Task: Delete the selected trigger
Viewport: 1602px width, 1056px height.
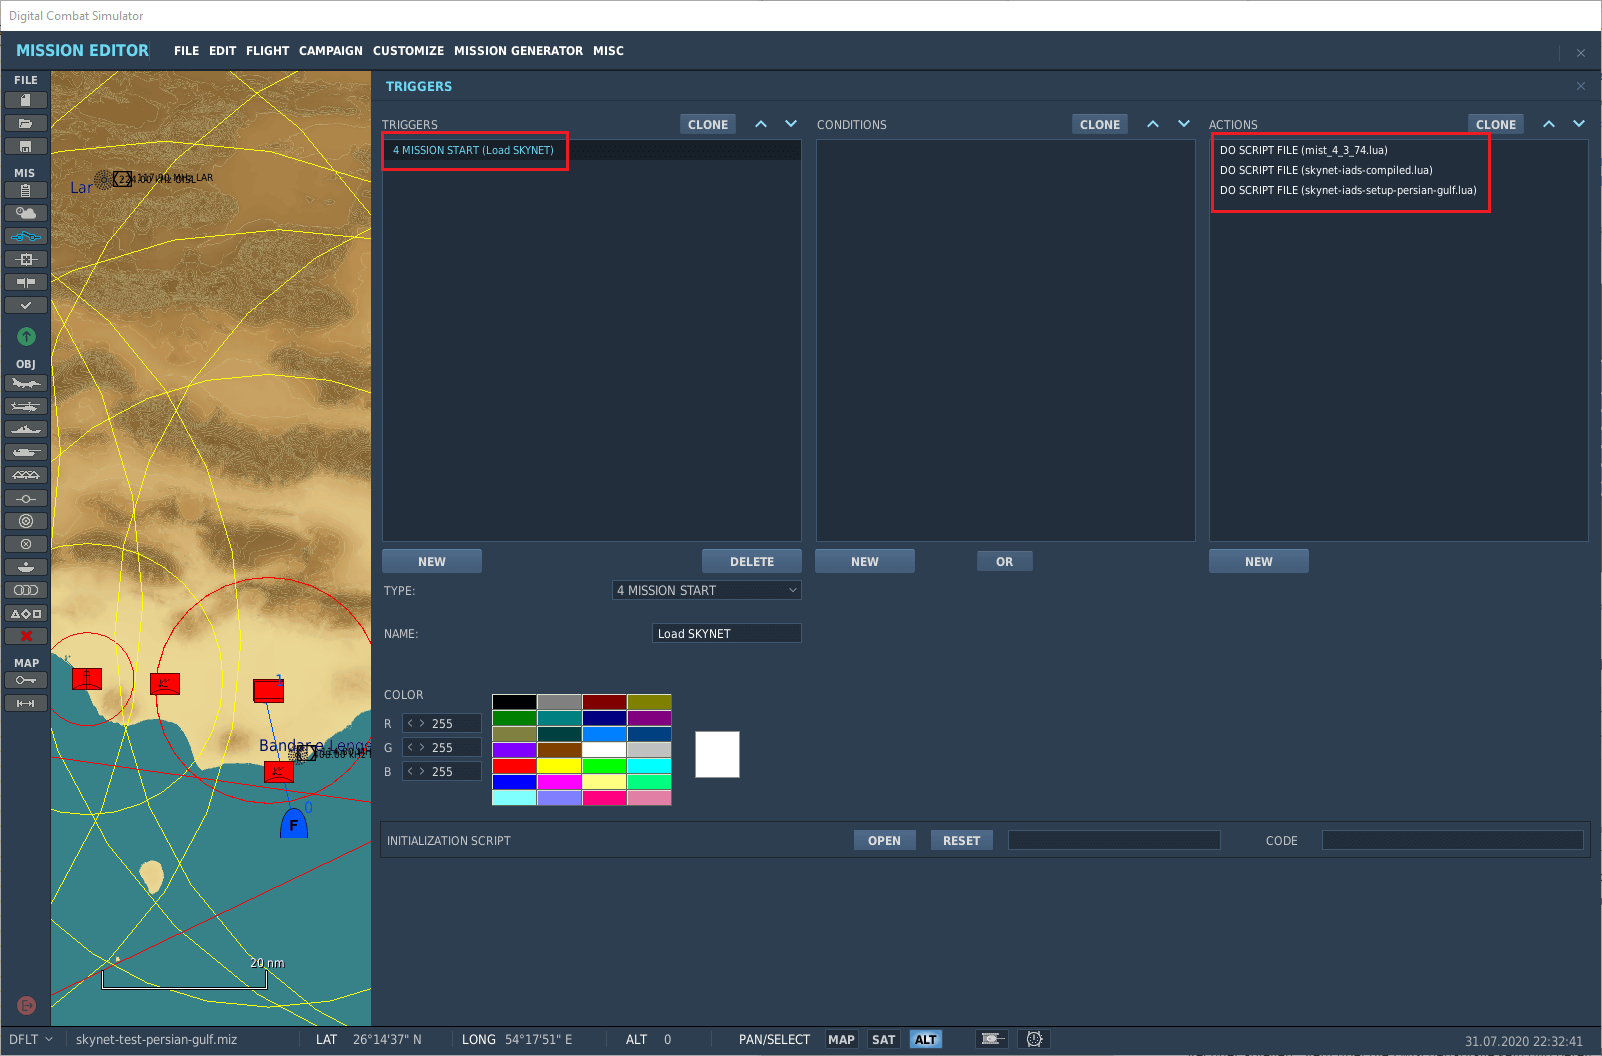Action: 752,561
